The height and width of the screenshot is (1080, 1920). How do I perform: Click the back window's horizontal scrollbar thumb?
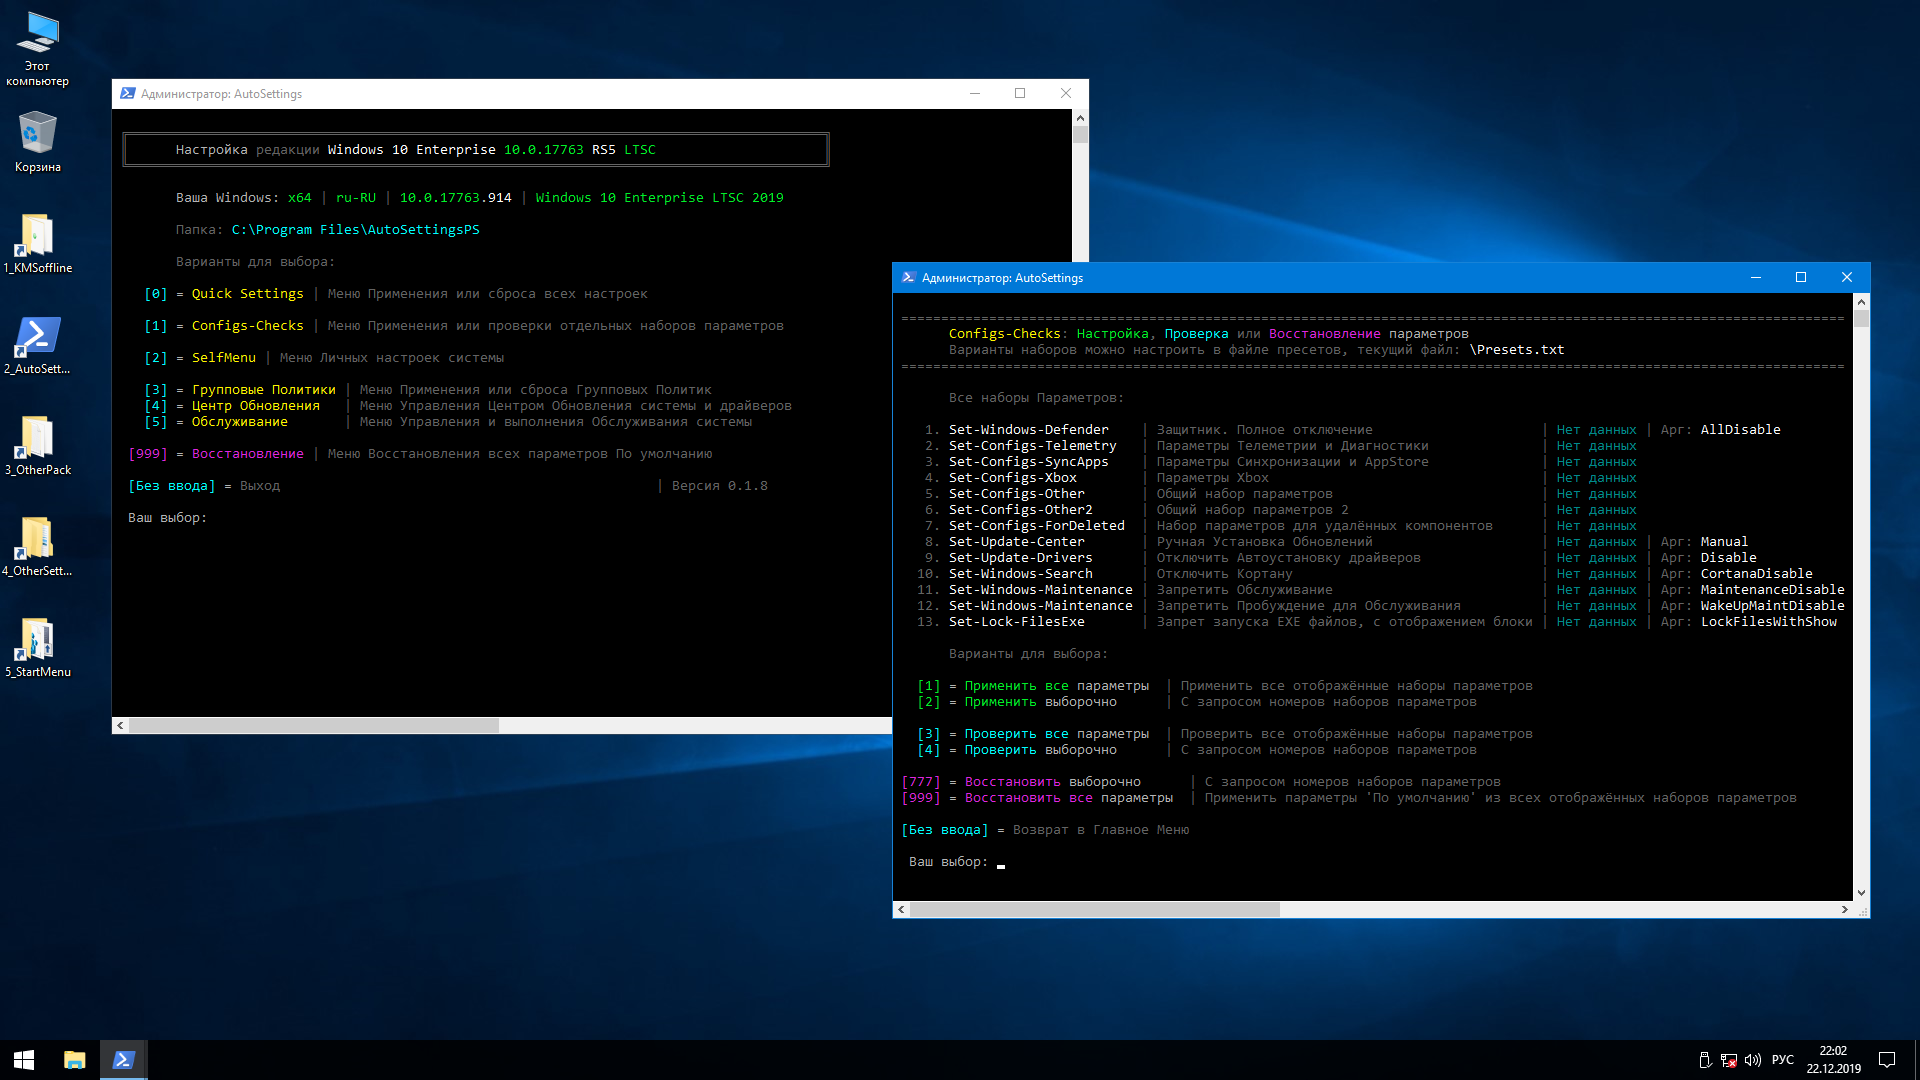pos(314,726)
